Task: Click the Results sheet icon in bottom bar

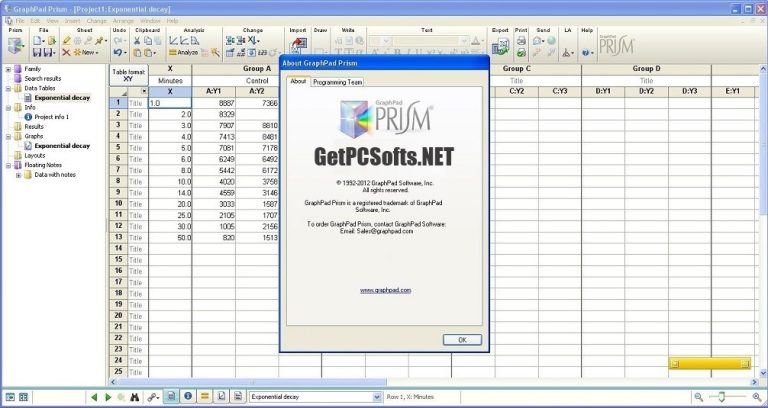Action: click(204, 397)
